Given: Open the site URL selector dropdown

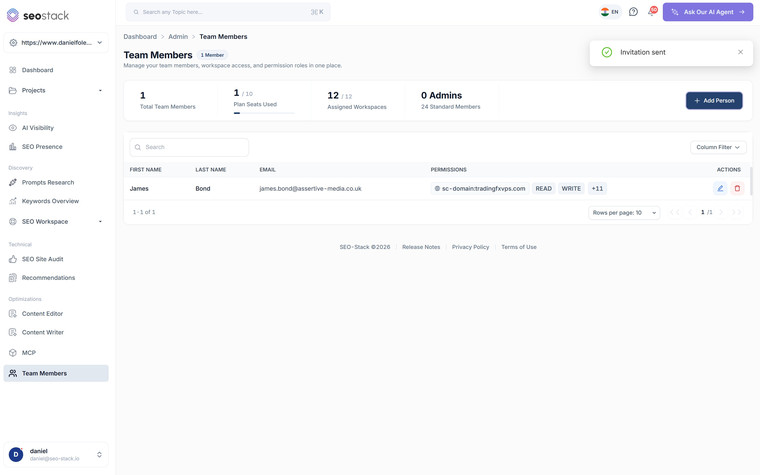Looking at the screenshot, I should [56, 43].
